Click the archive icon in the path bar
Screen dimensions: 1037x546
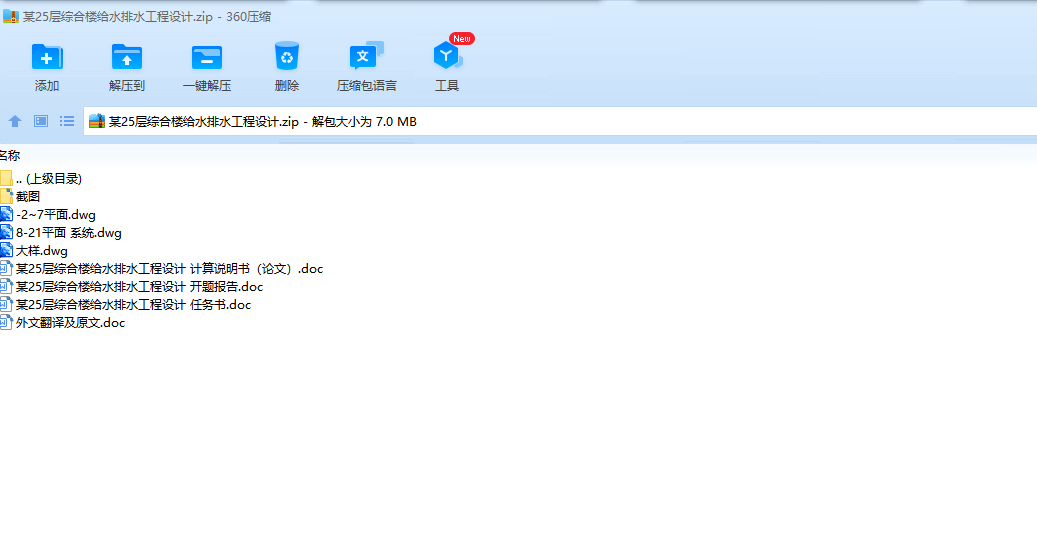point(97,121)
